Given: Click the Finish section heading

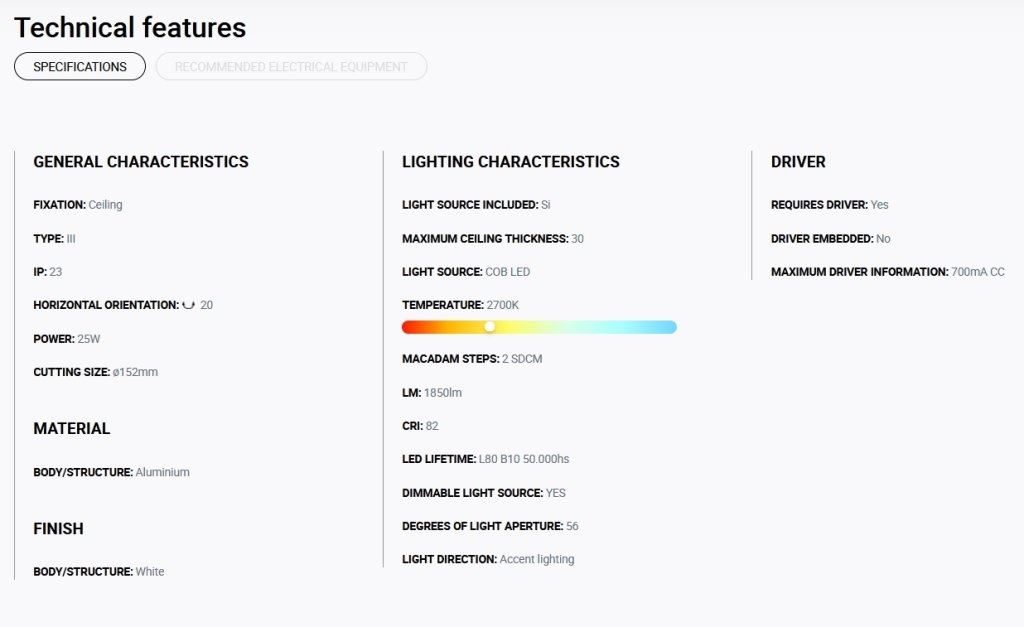Looking at the screenshot, I should 59,528.
